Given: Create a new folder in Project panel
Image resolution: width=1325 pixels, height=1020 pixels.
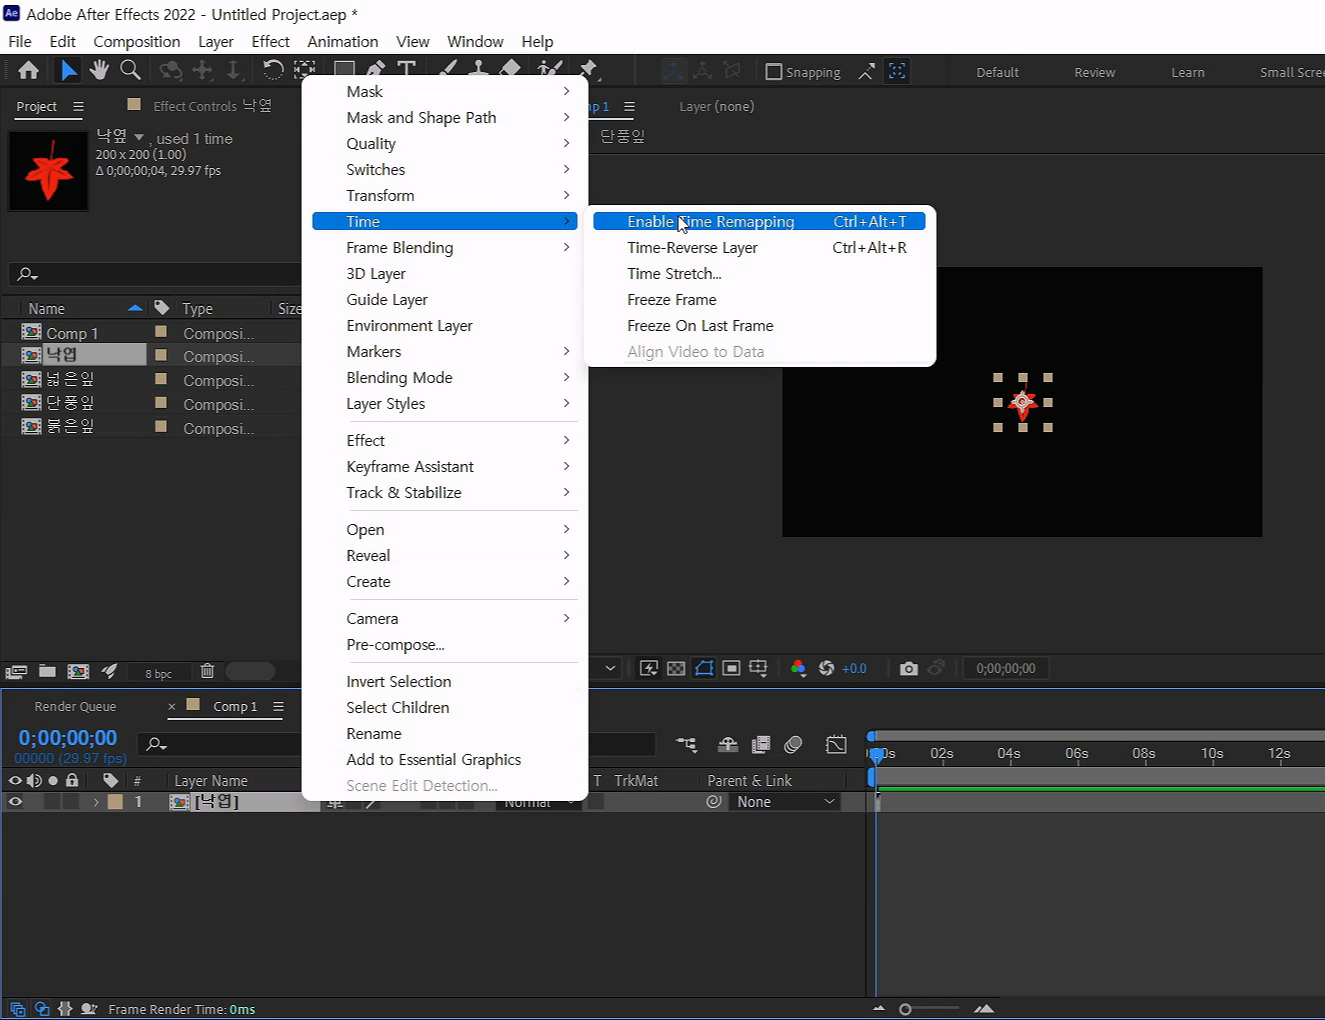Looking at the screenshot, I should click(47, 671).
